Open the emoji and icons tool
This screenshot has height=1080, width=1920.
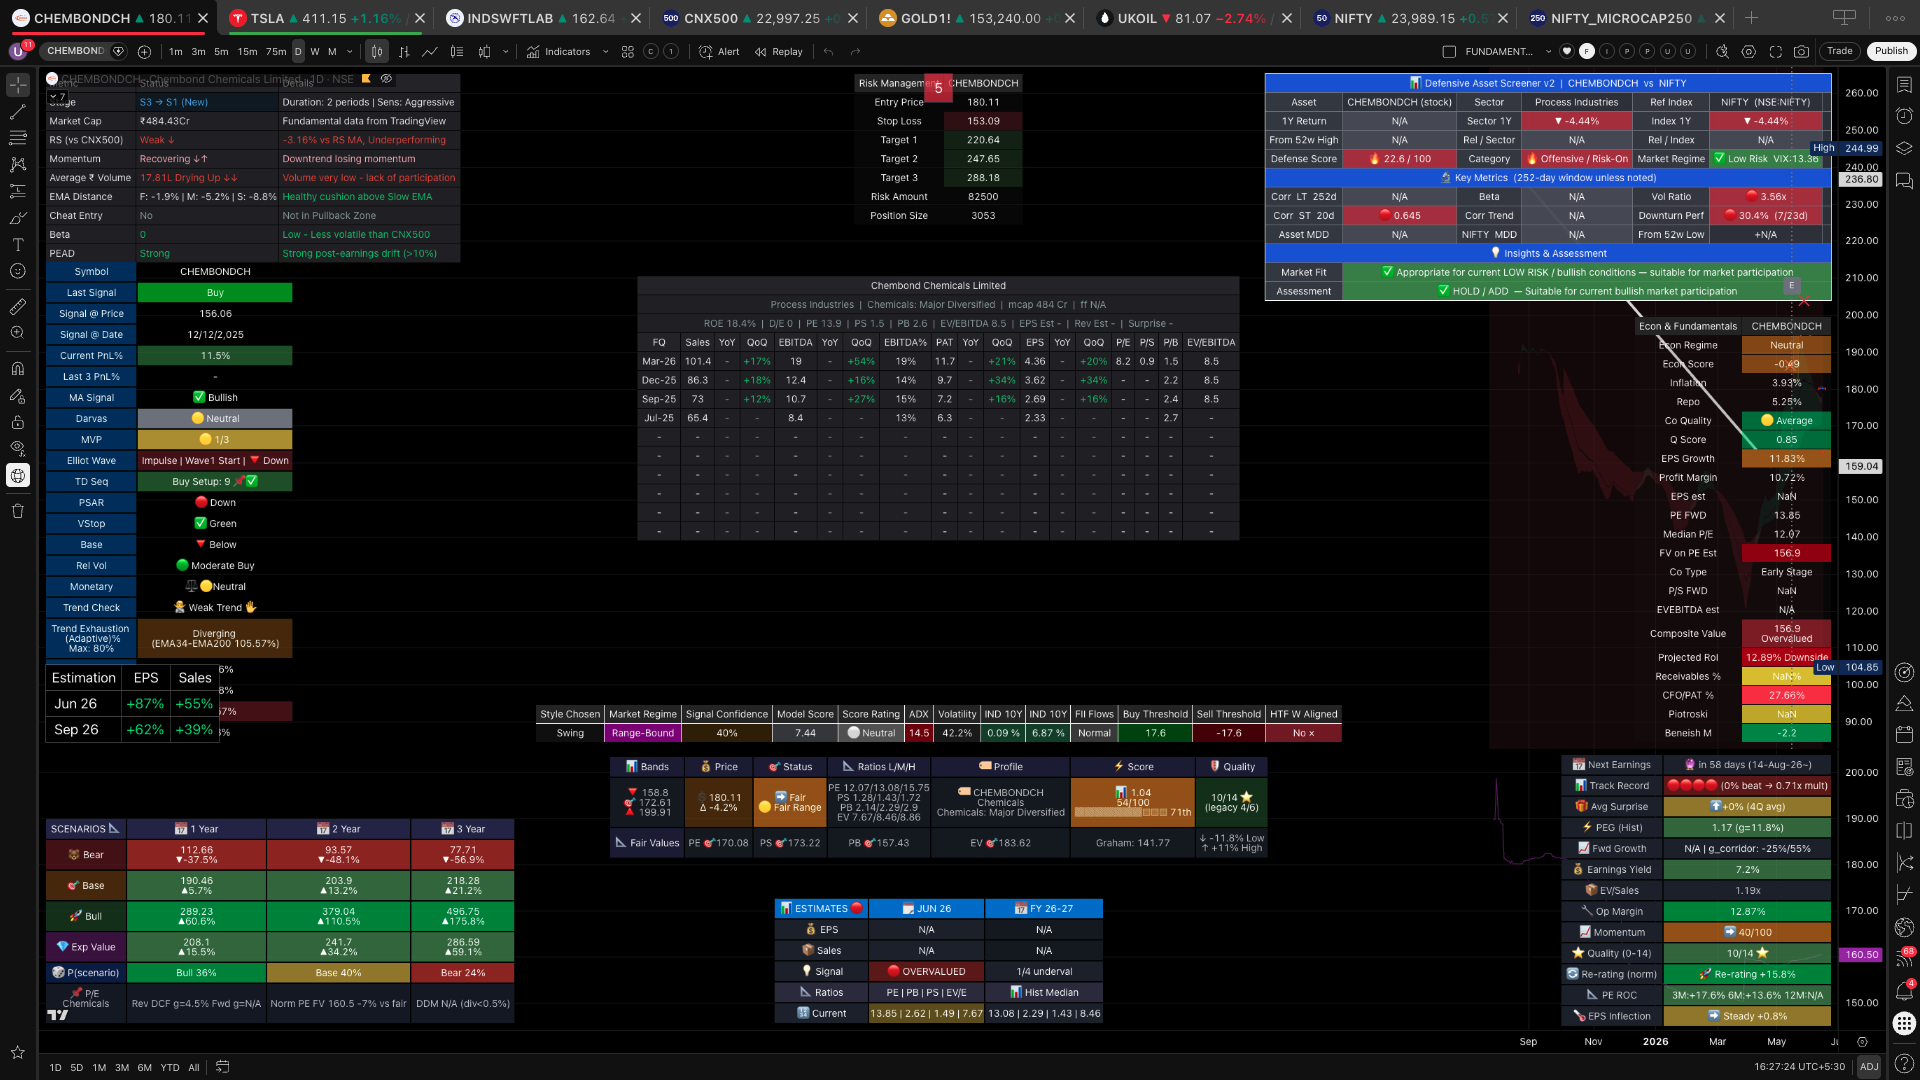tap(18, 271)
